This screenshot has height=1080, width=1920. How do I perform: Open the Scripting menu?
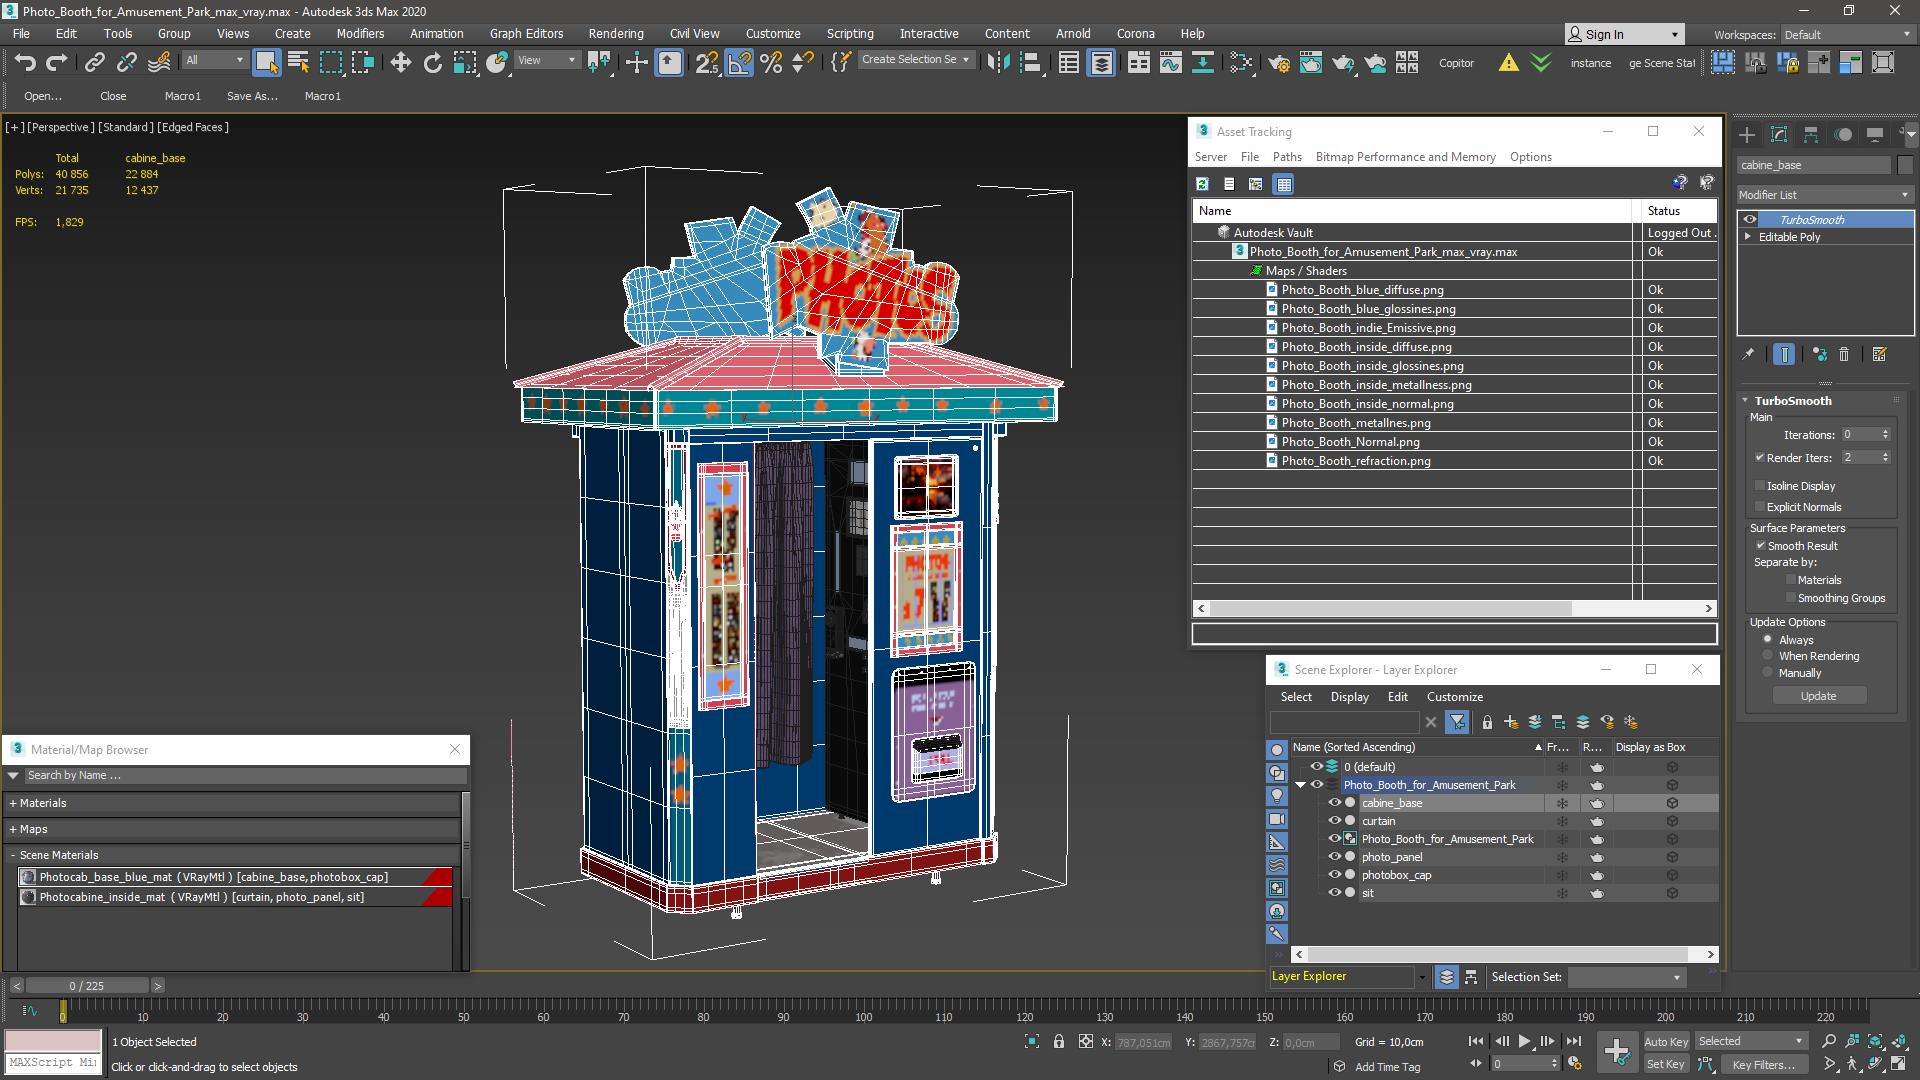(850, 33)
